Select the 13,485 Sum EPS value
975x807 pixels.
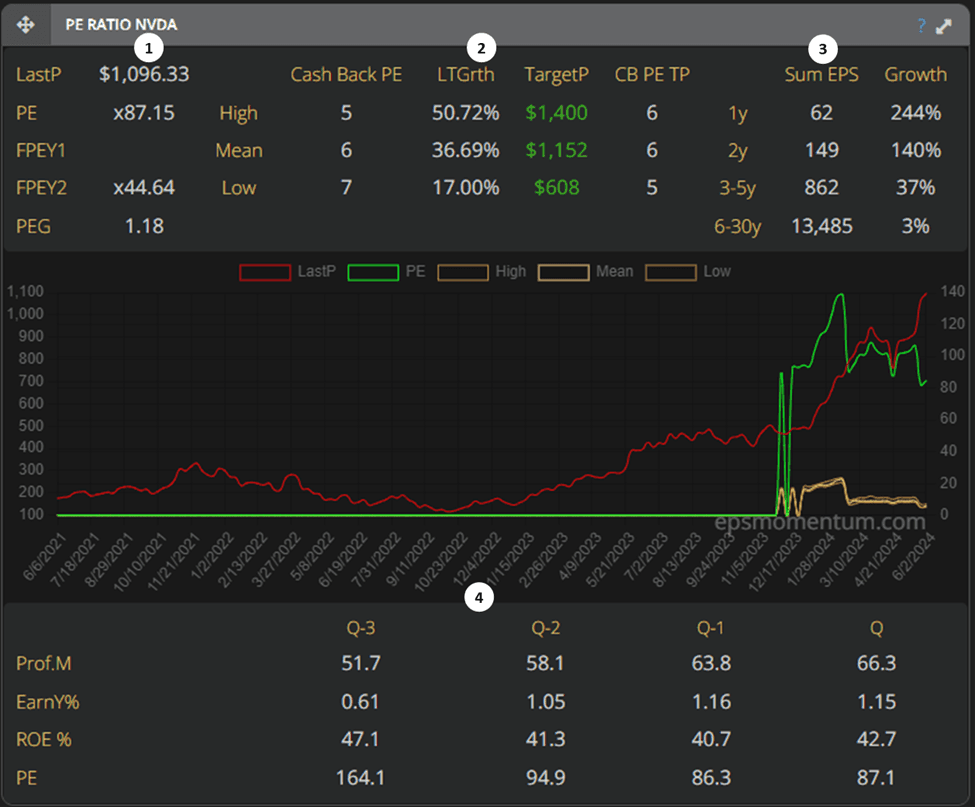point(821,226)
